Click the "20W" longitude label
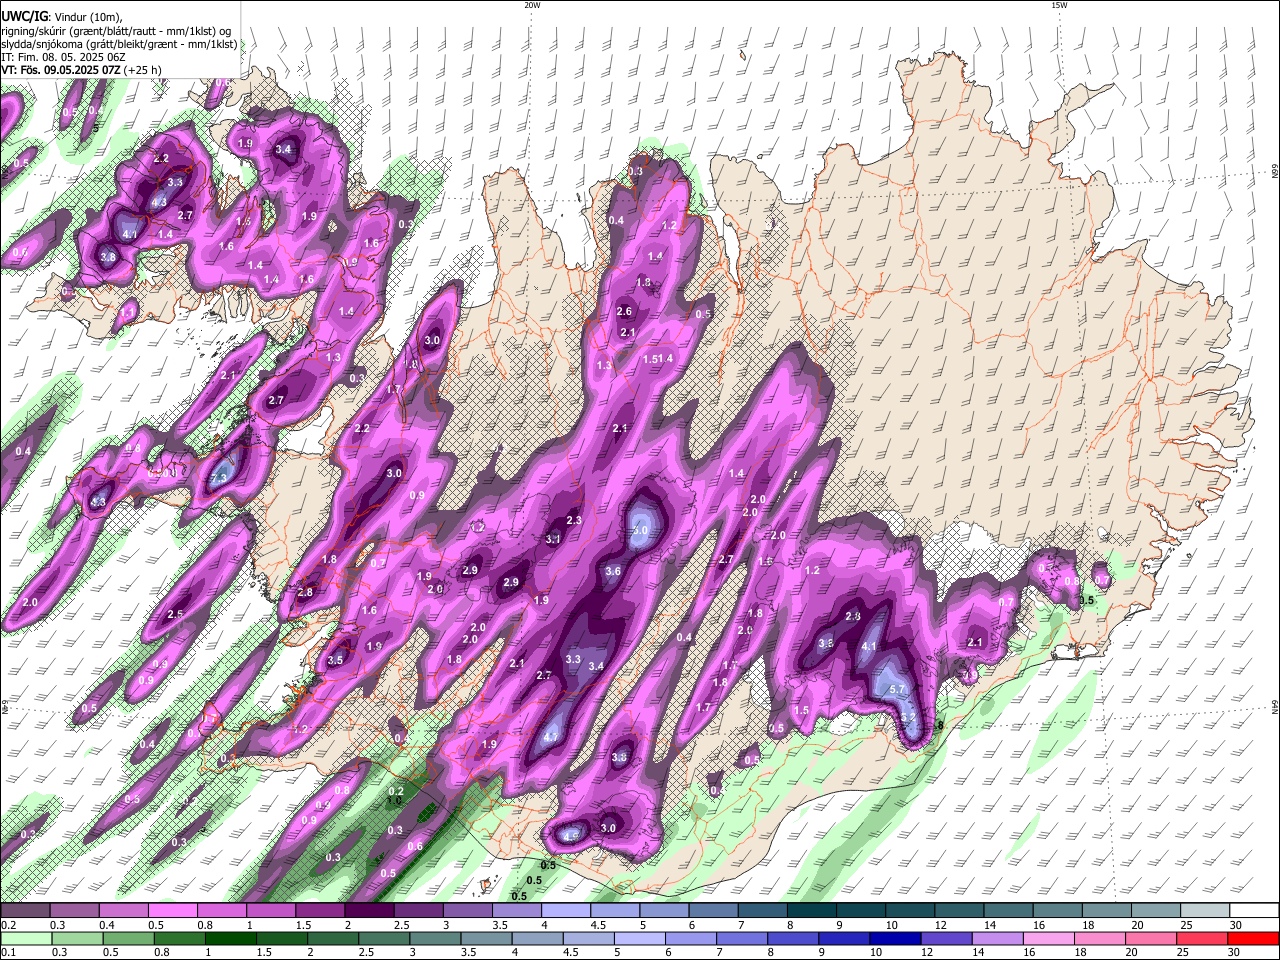 coord(532,5)
